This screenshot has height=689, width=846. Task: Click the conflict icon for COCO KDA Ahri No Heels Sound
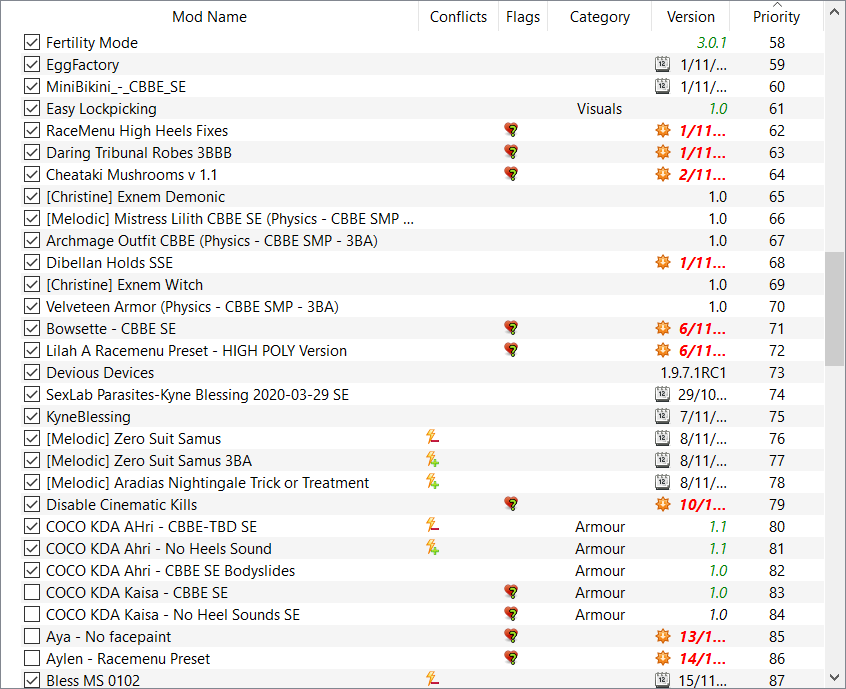pos(432,547)
